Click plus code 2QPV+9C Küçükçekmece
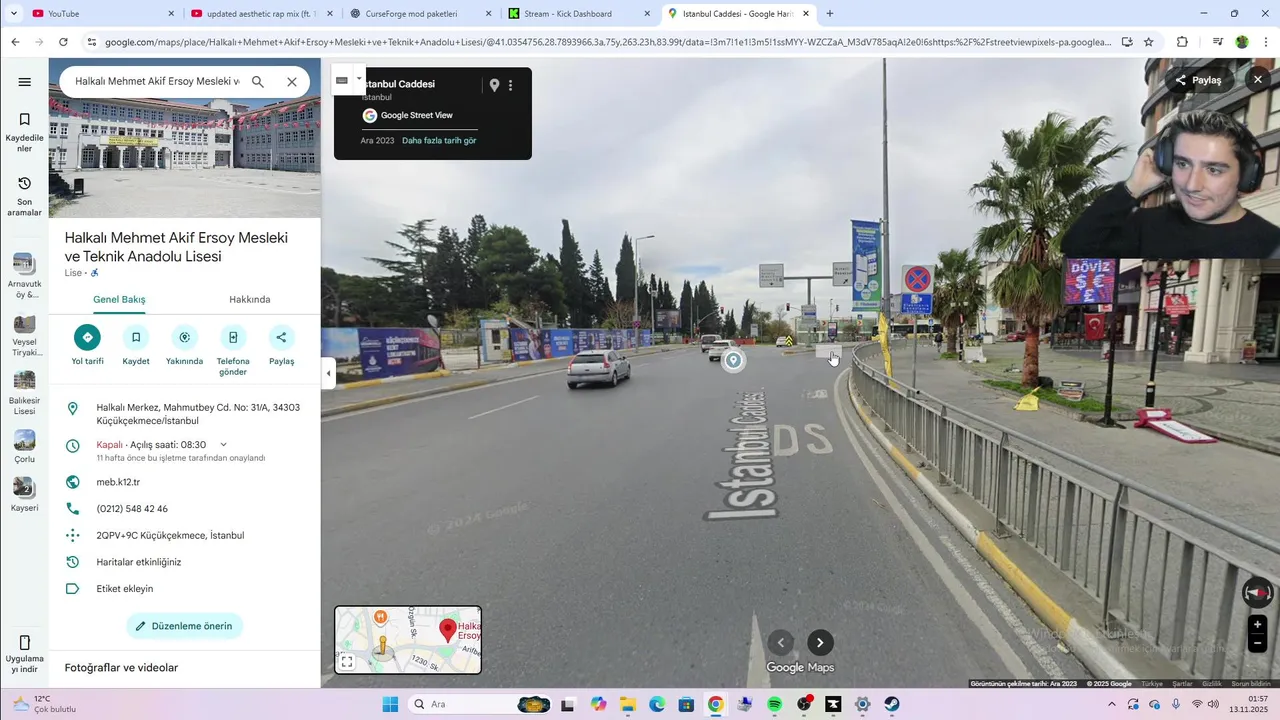Viewport: 1280px width, 720px height. (170, 536)
